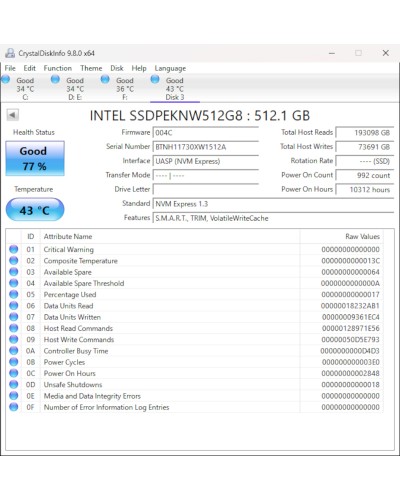400x500 pixels.
Task: Click status orb for Available Spare Threshold row
Action: pos(14,283)
